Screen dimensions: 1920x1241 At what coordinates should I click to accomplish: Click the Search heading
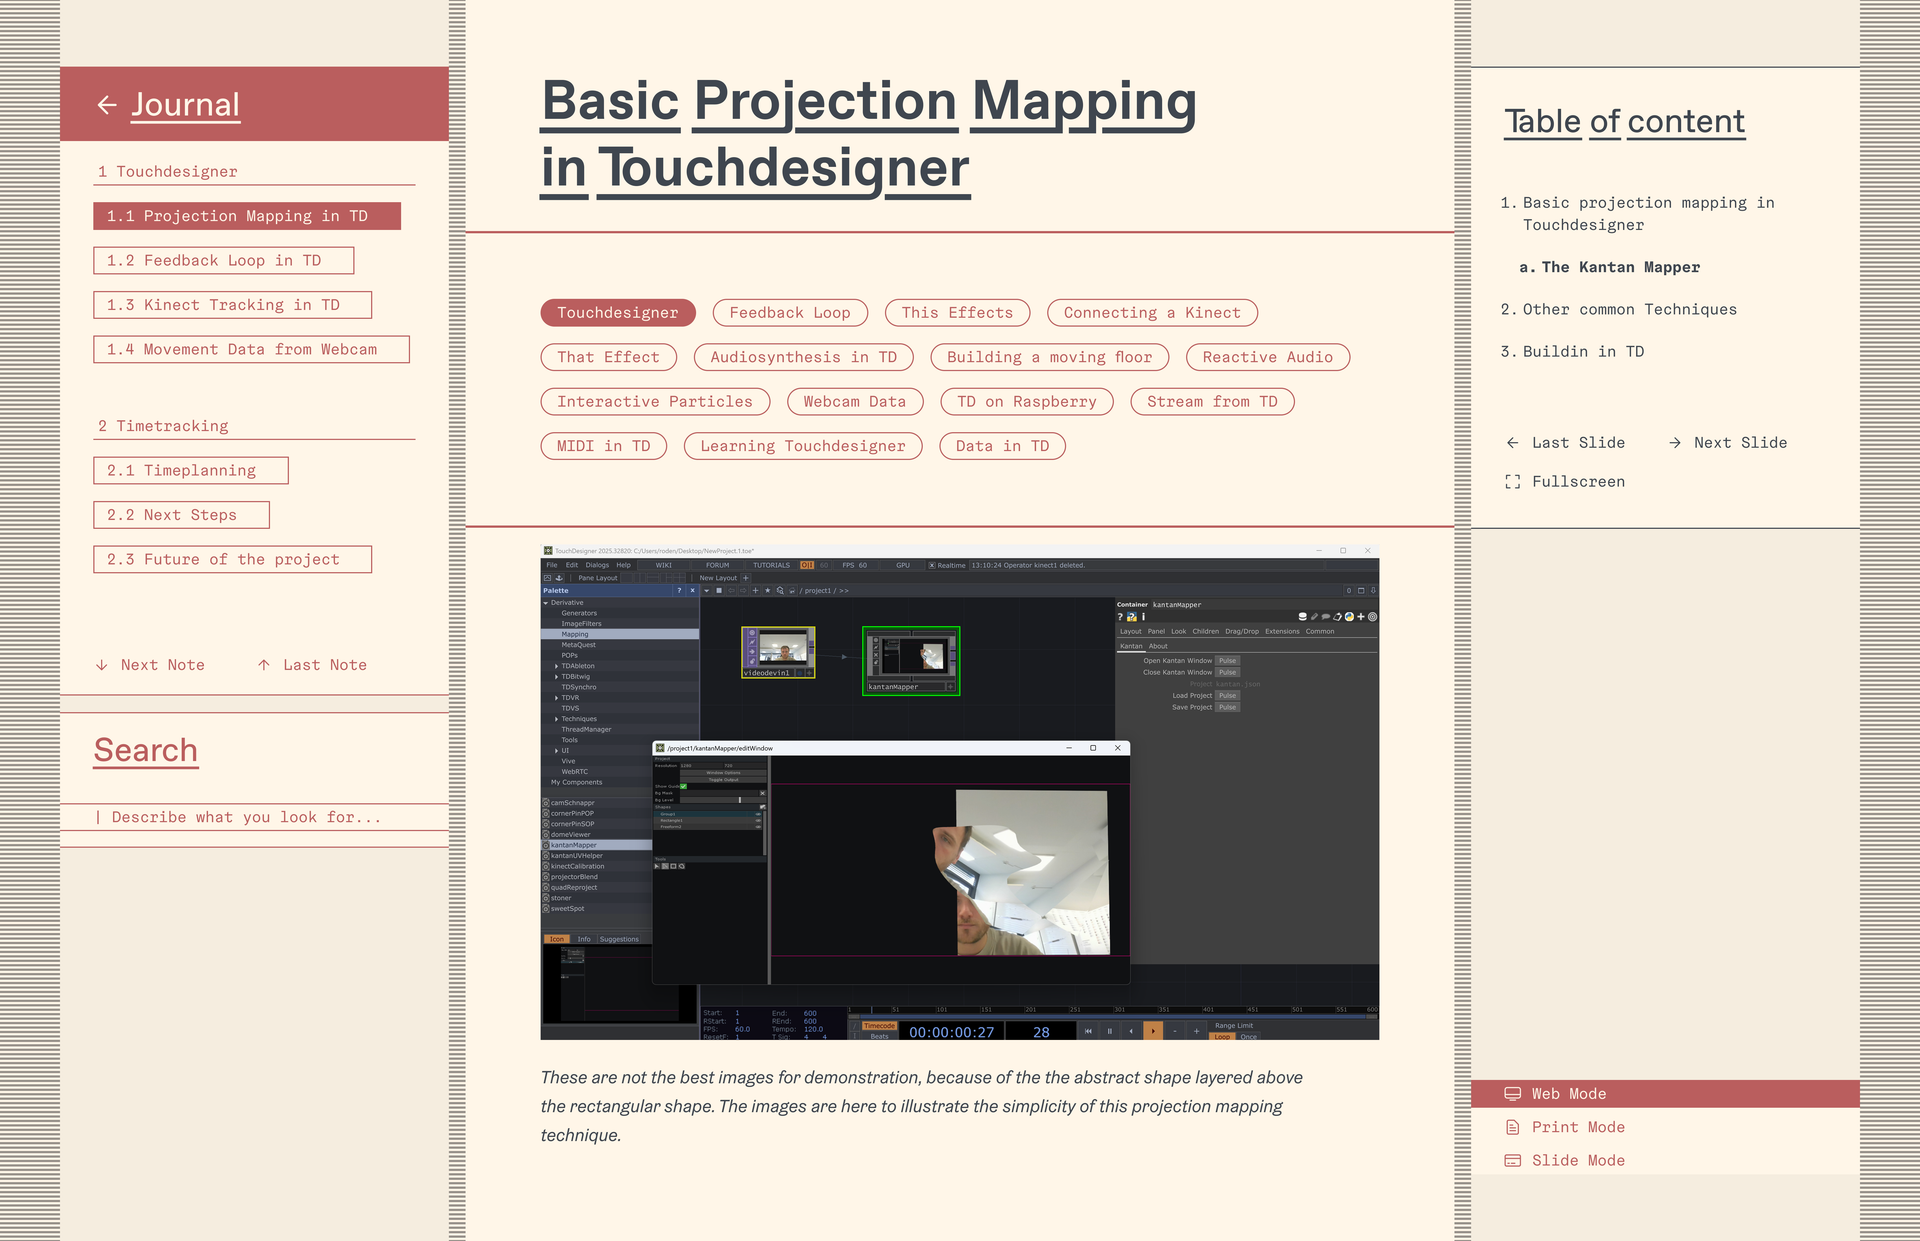click(146, 750)
